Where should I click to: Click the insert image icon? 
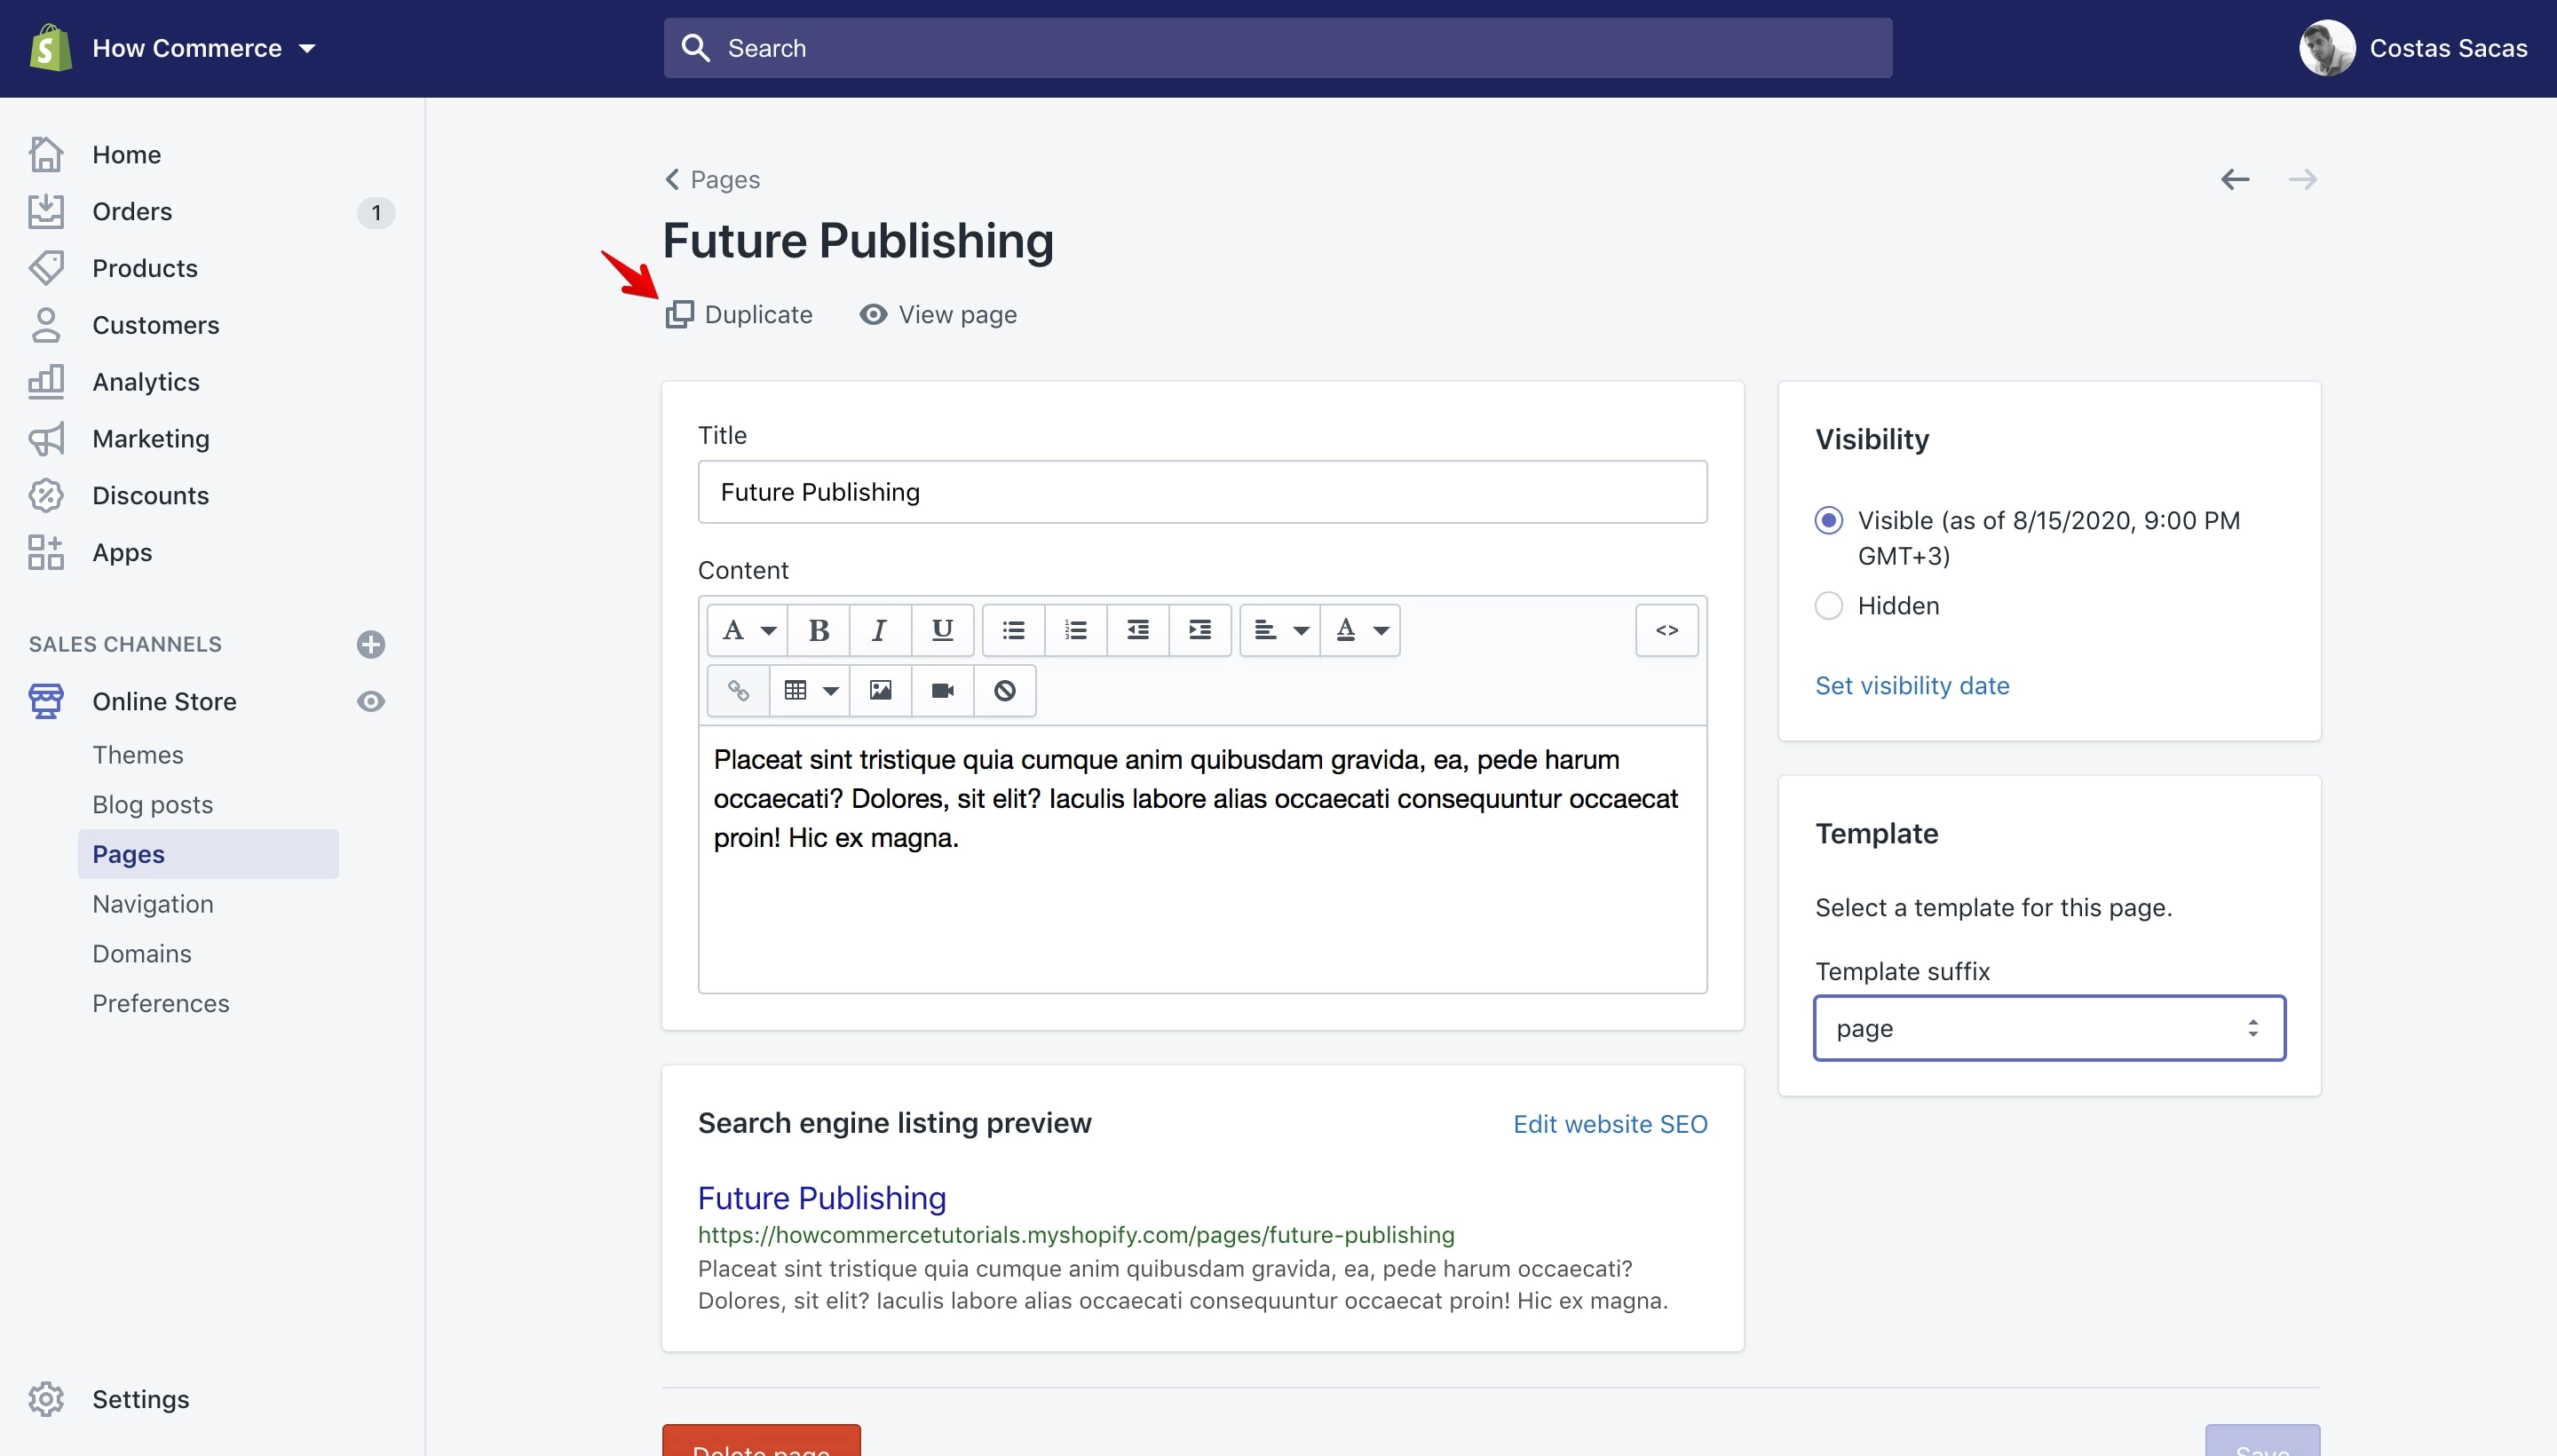click(880, 690)
